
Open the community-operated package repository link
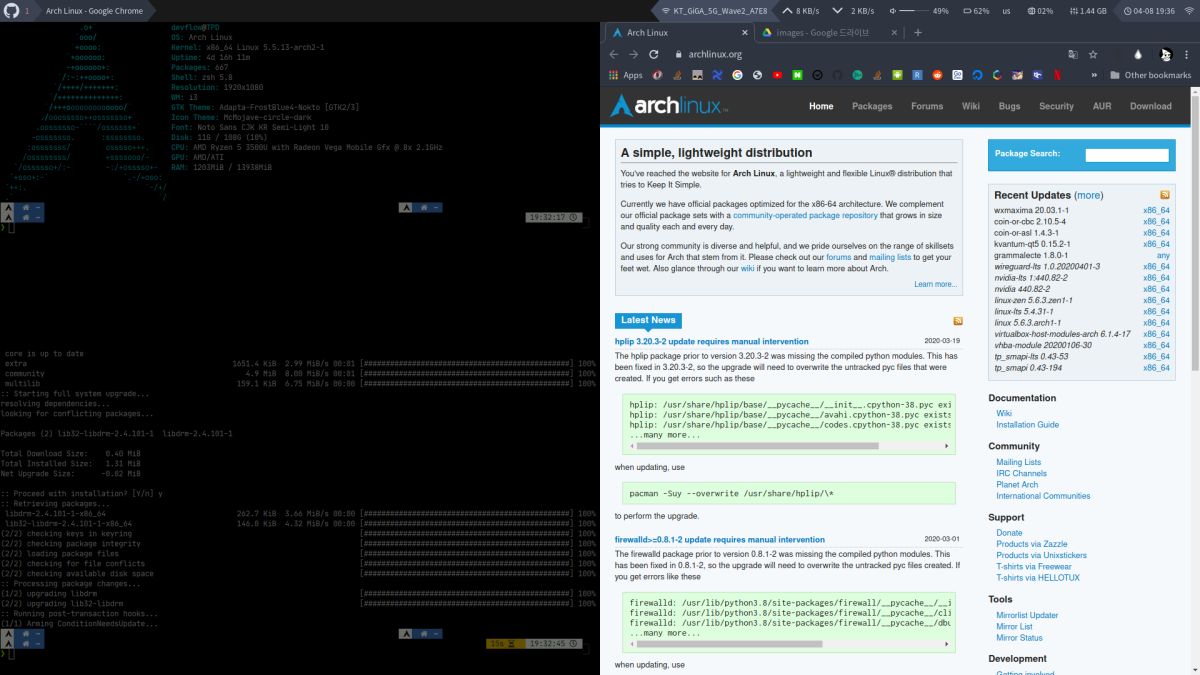coord(805,215)
